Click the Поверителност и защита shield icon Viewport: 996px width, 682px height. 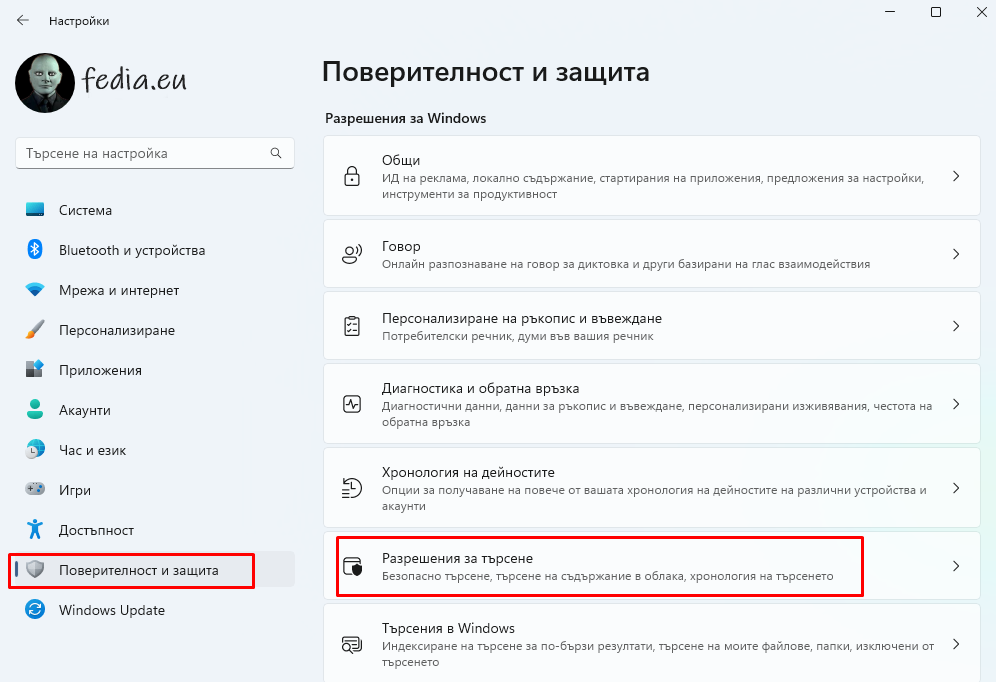(35, 570)
